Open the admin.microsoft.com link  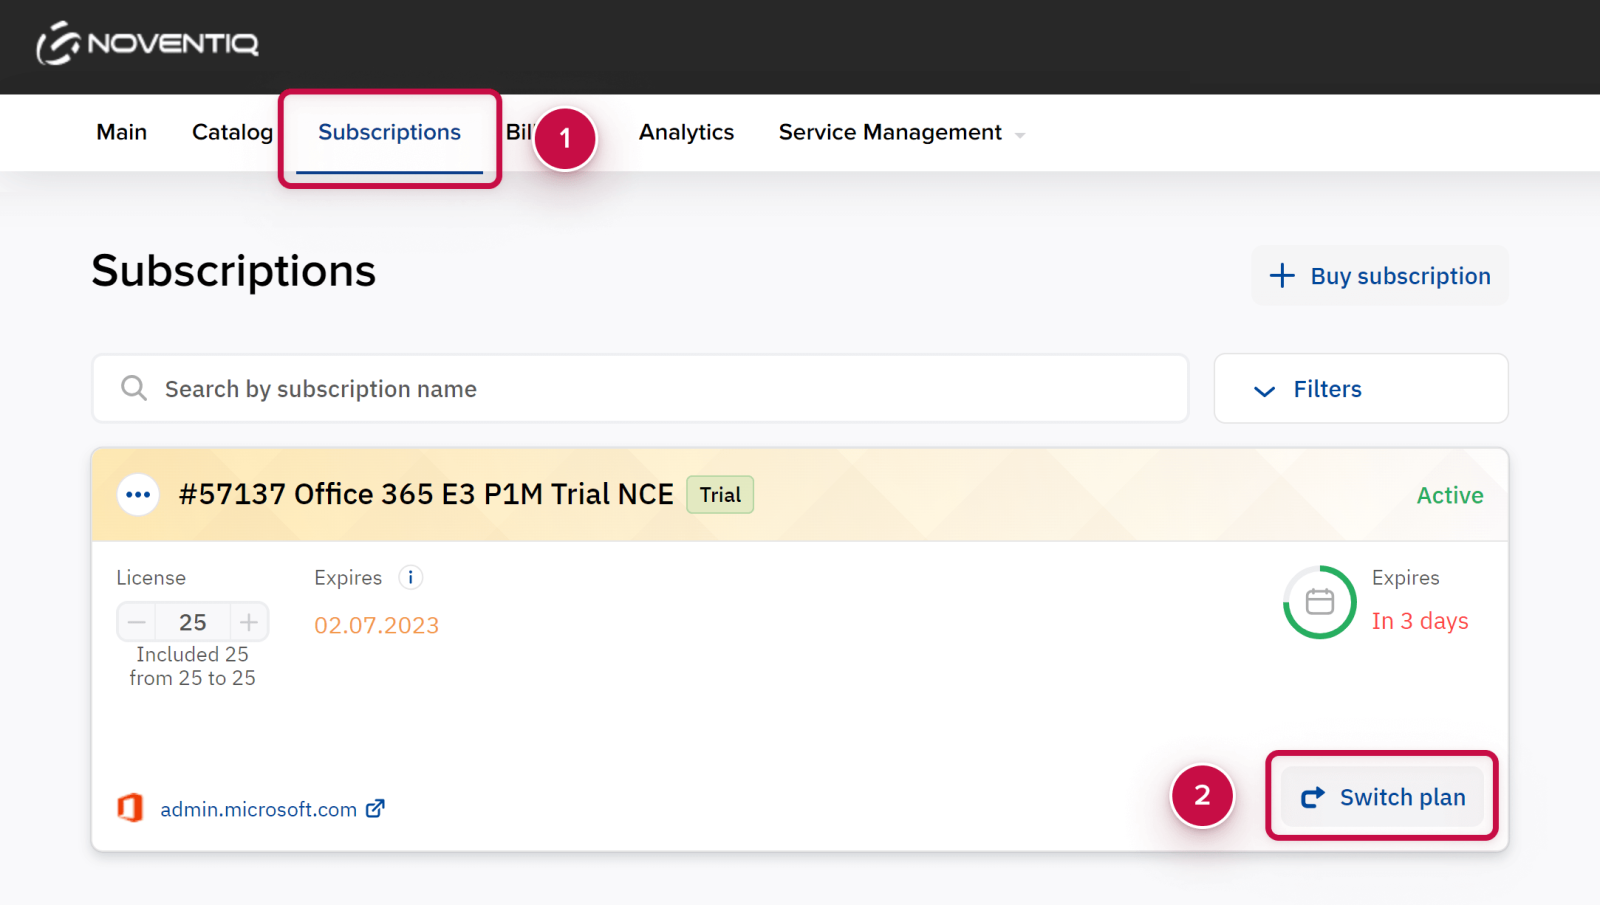coord(258,809)
